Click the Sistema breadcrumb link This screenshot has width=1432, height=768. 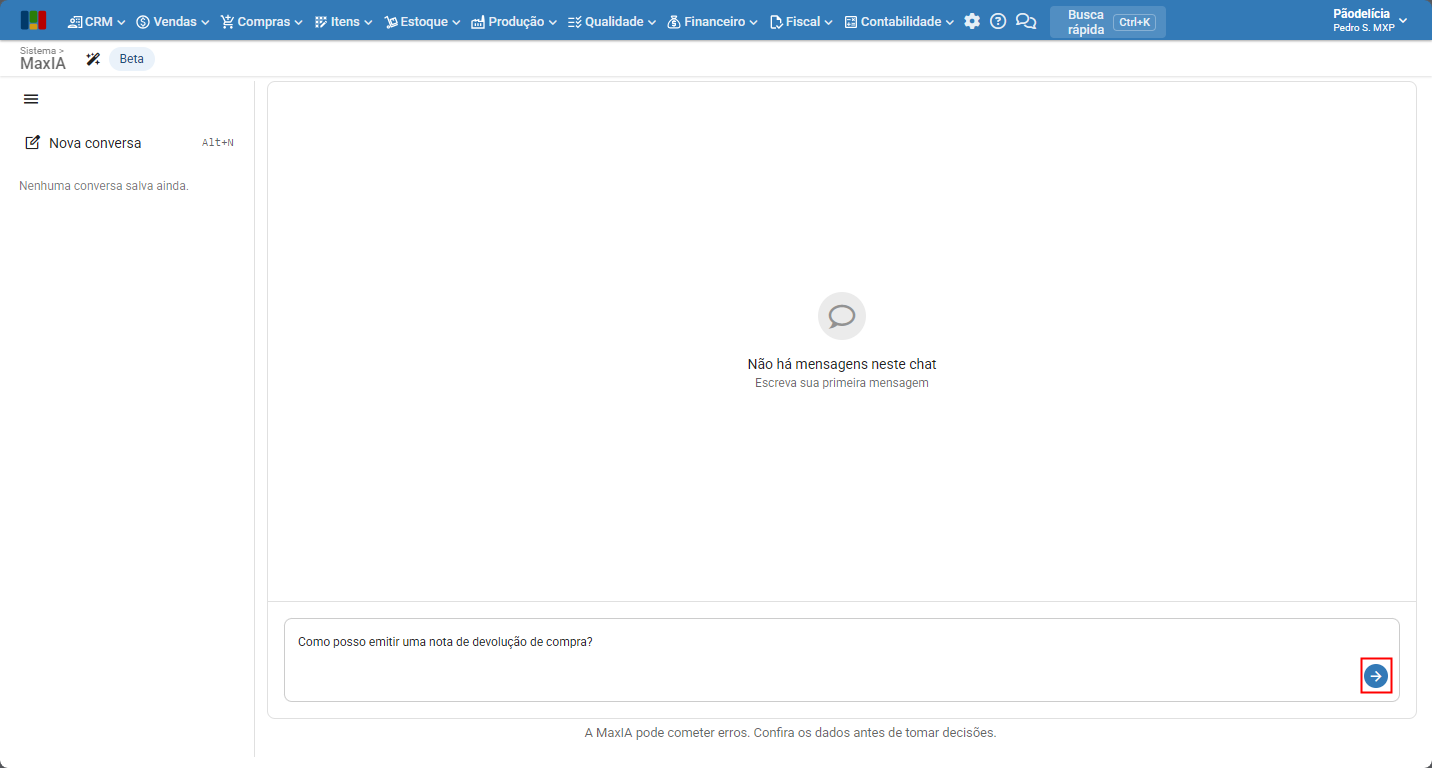pyautogui.click(x=38, y=50)
